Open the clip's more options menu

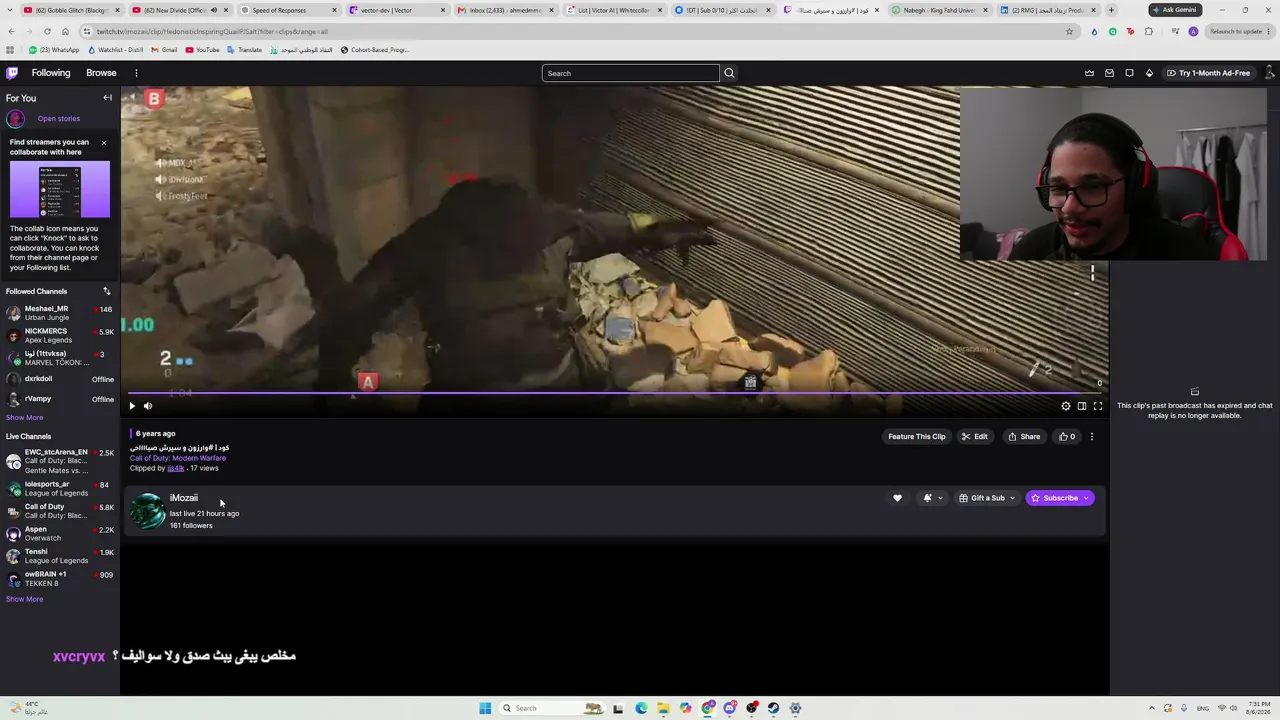click(1092, 437)
